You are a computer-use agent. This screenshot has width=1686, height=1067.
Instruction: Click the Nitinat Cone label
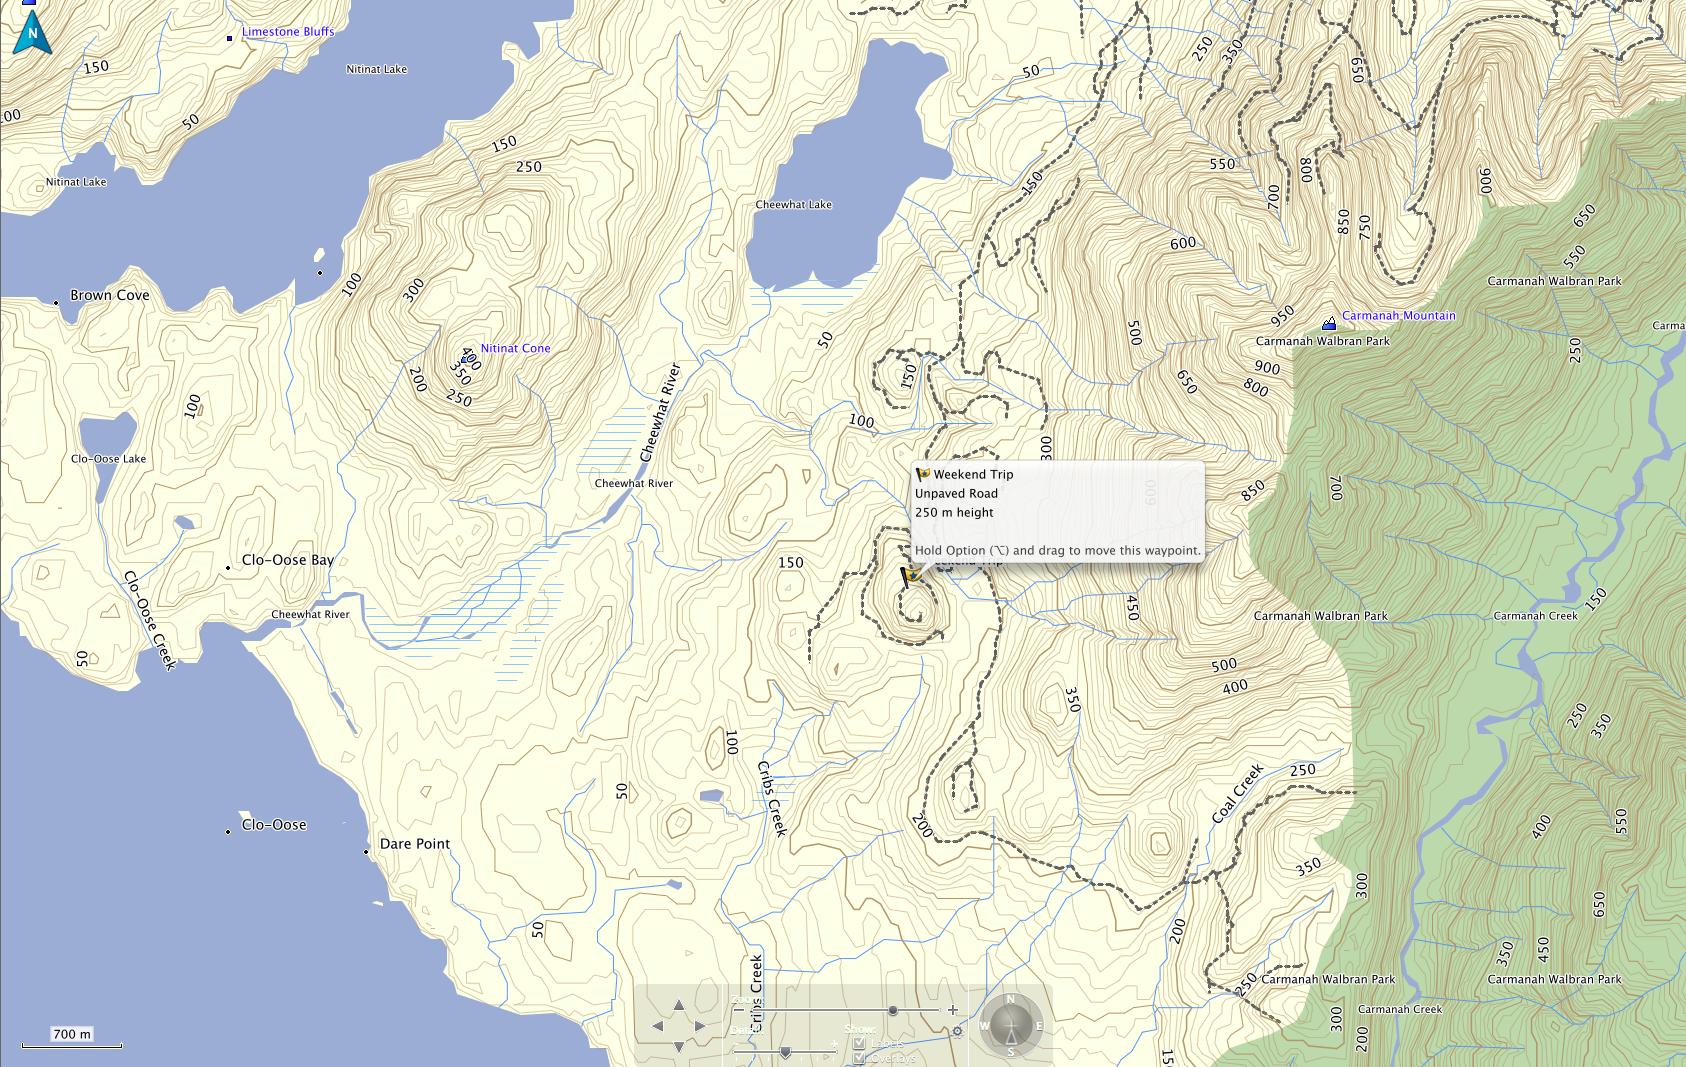click(x=515, y=348)
